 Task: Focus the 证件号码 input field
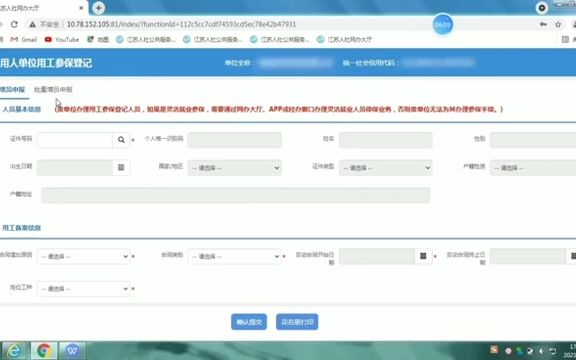(75, 140)
